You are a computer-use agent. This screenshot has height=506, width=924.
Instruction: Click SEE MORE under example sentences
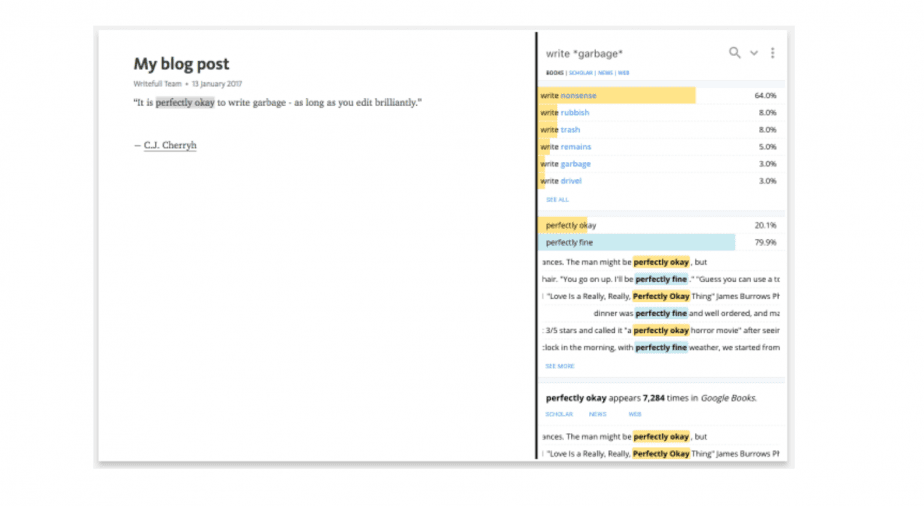pyautogui.click(x=560, y=366)
